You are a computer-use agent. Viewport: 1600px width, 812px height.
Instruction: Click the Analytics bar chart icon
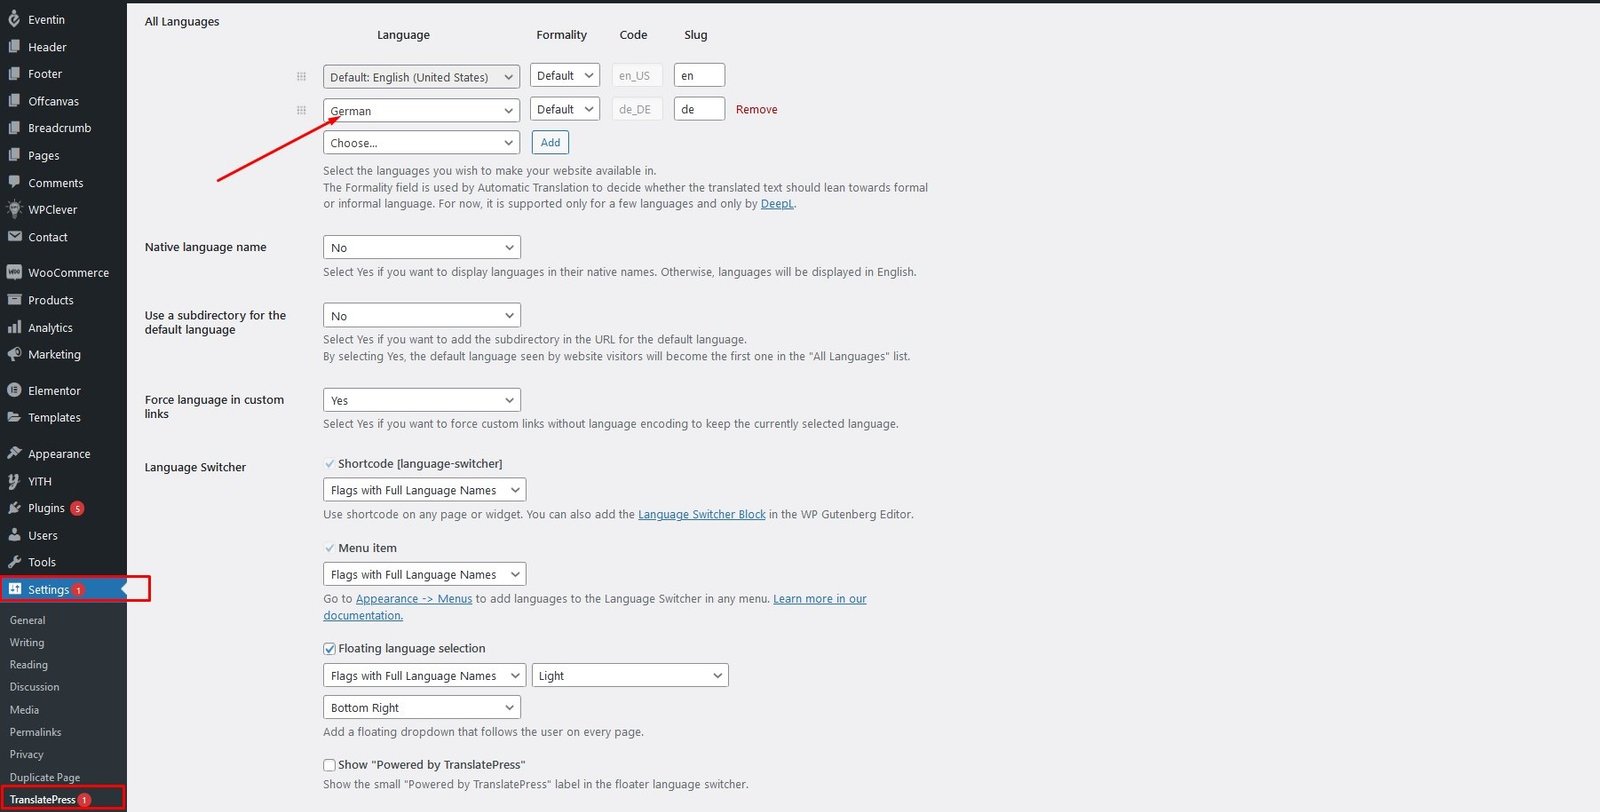(14, 327)
